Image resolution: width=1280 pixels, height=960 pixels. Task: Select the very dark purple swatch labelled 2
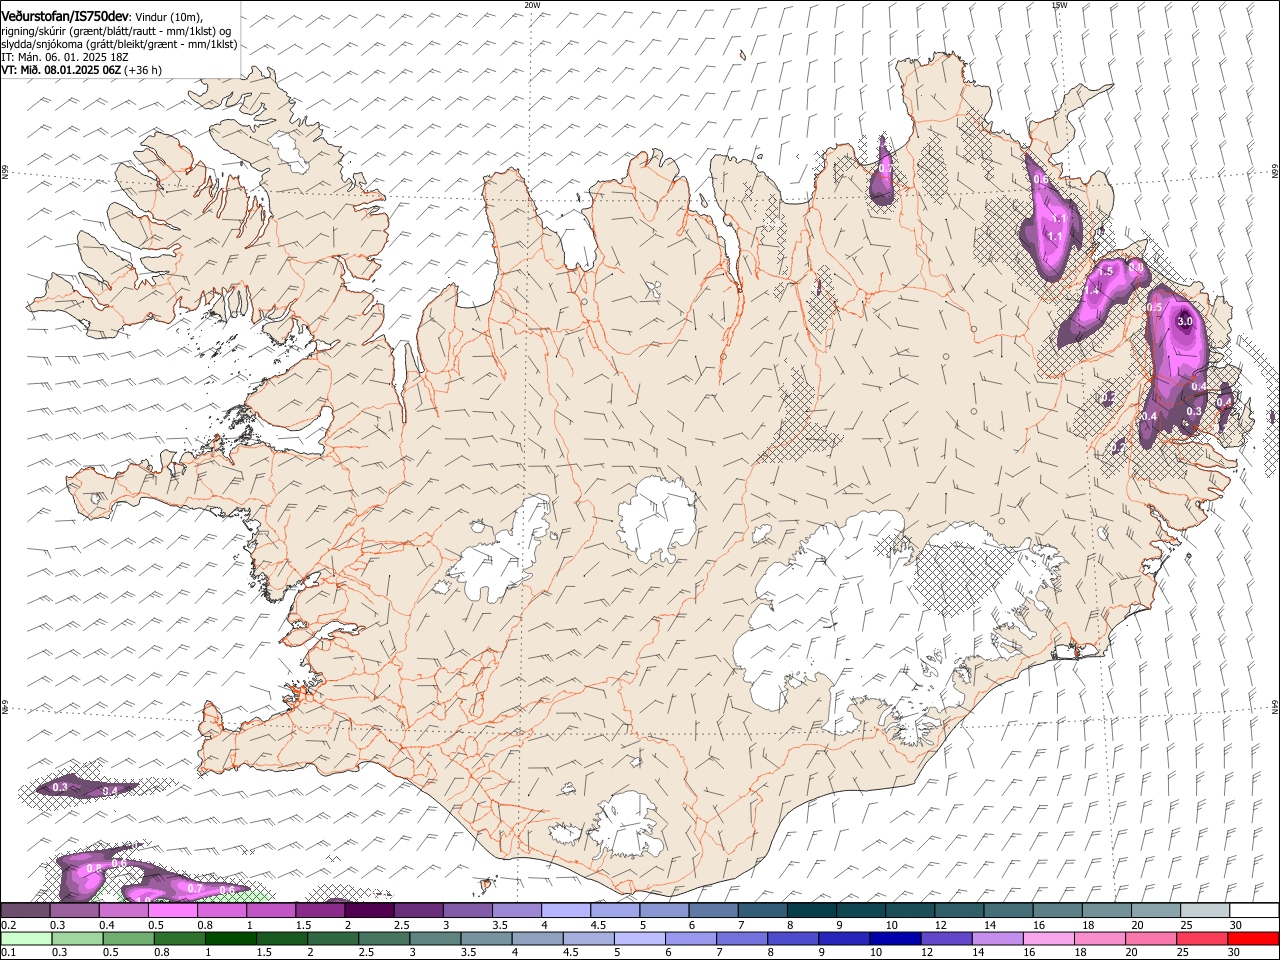pos(368,910)
